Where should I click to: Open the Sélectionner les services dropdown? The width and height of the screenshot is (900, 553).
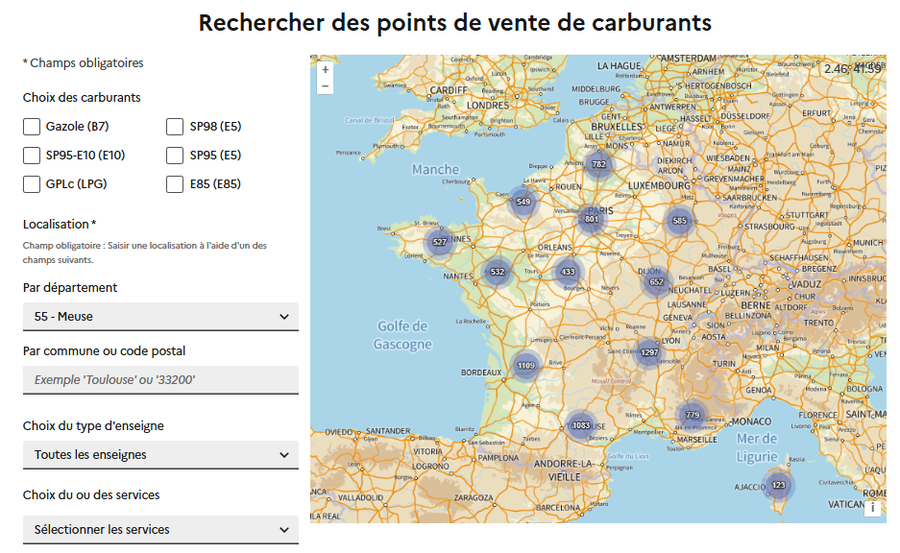161,529
